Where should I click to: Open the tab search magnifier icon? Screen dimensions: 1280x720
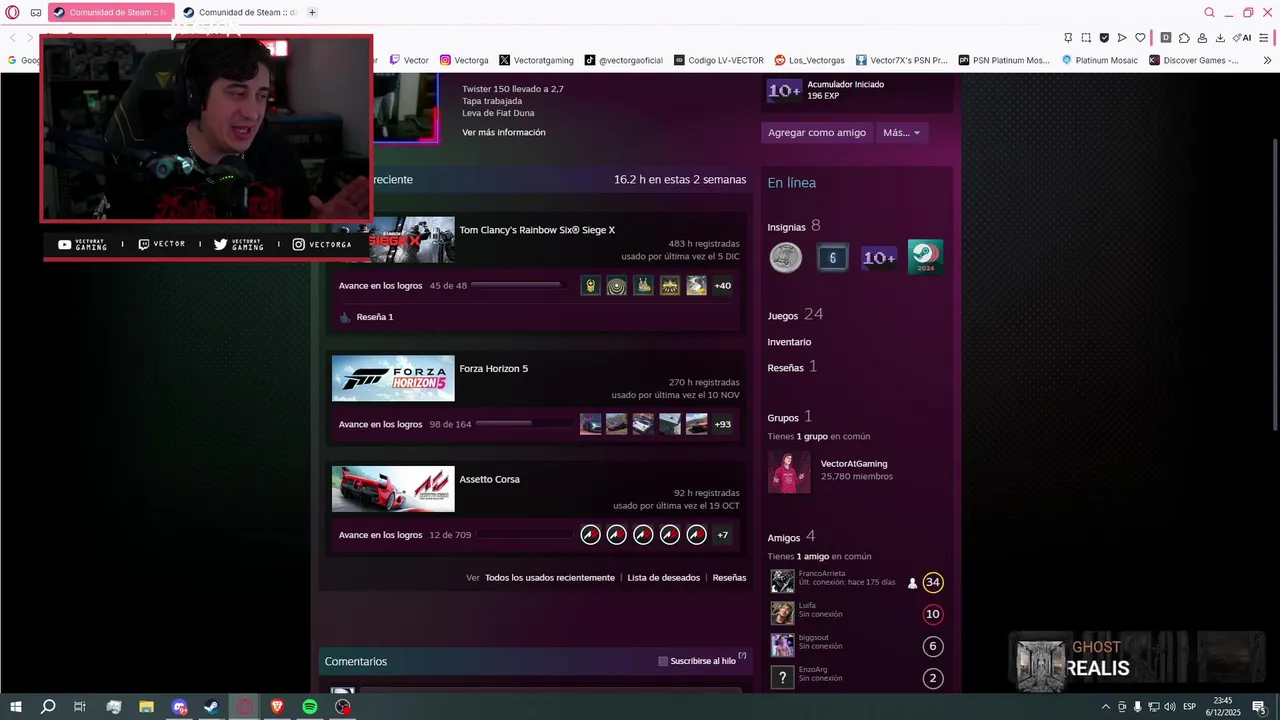tap(1209, 13)
